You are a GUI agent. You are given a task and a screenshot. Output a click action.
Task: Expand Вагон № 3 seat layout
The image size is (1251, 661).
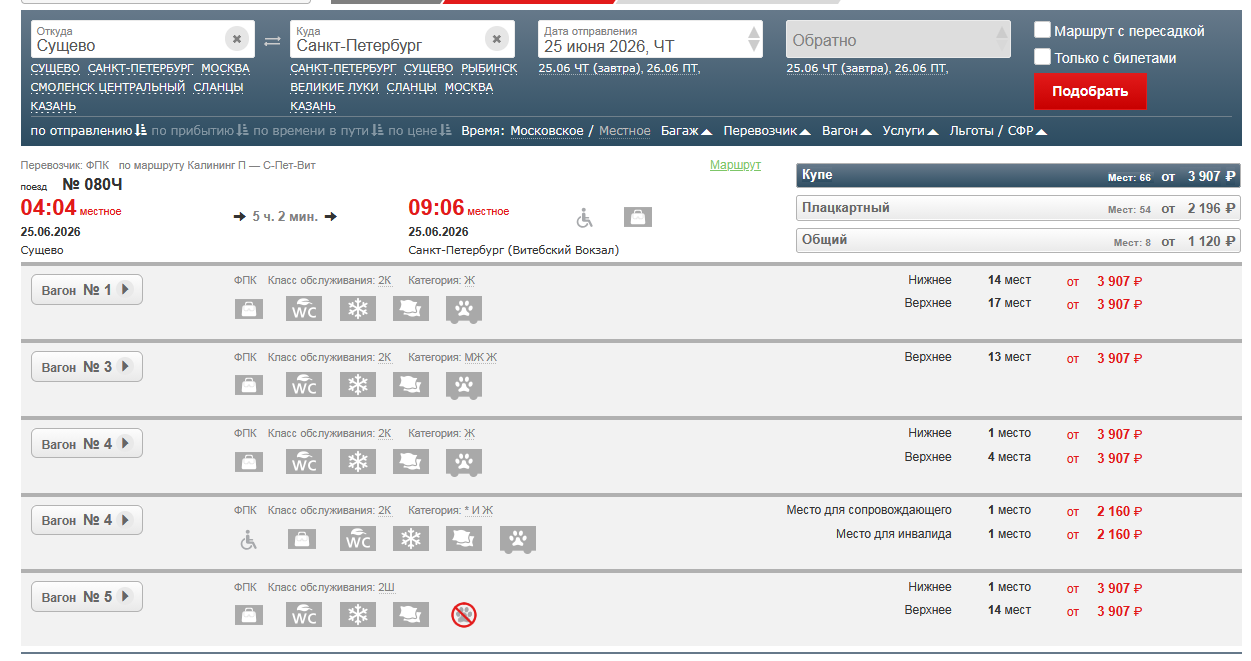pos(87,367)
